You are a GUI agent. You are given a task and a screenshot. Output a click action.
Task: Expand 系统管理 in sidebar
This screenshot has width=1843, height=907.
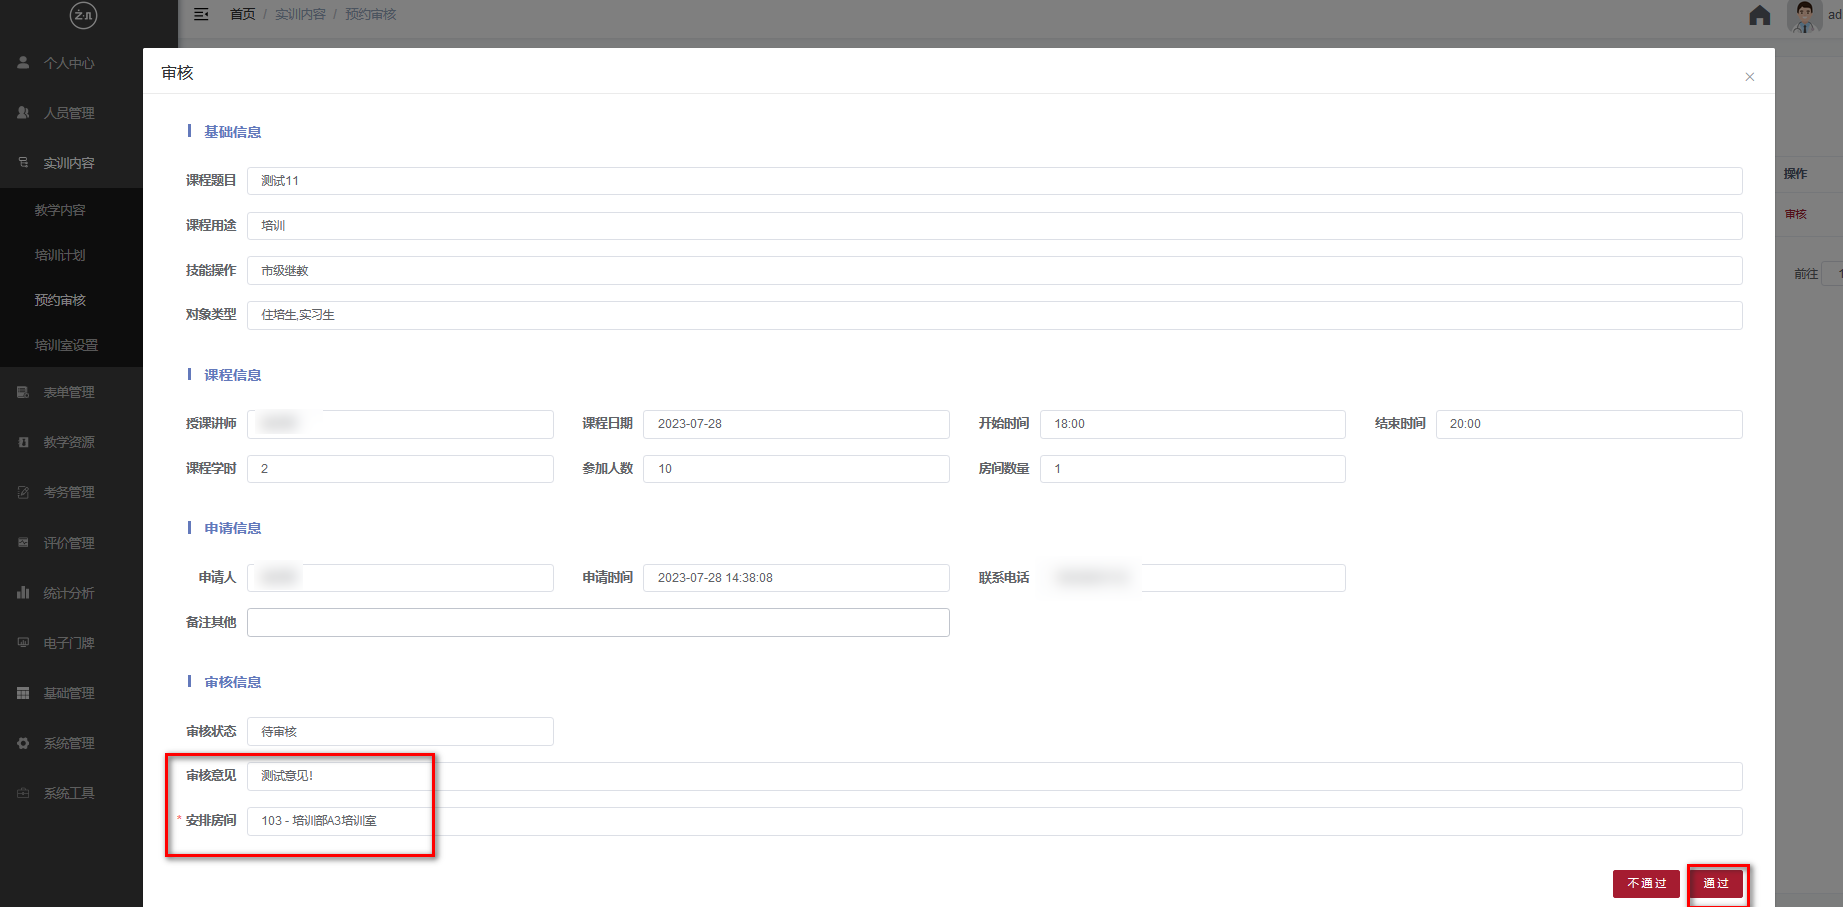click(x=71, y=743)
